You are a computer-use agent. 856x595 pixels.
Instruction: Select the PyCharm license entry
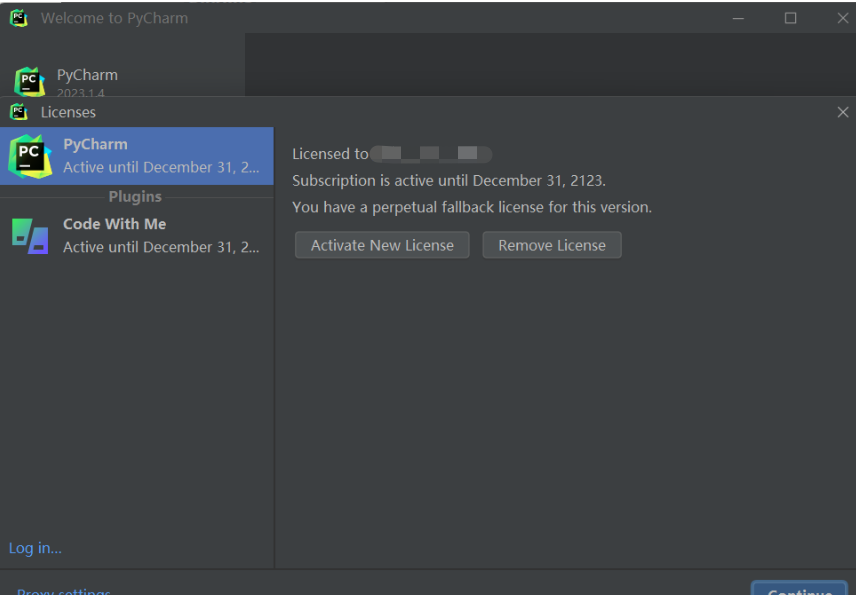(136, 156)
